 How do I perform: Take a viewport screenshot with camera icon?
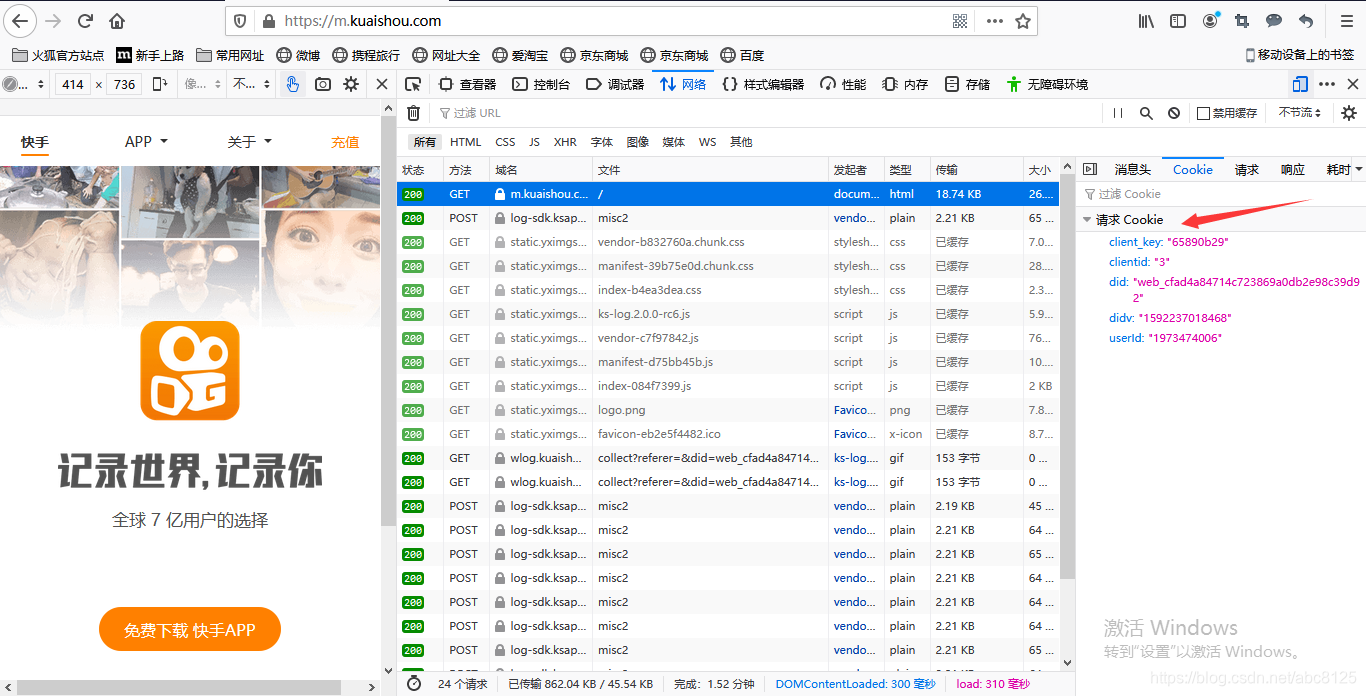(x=322, y=85)
